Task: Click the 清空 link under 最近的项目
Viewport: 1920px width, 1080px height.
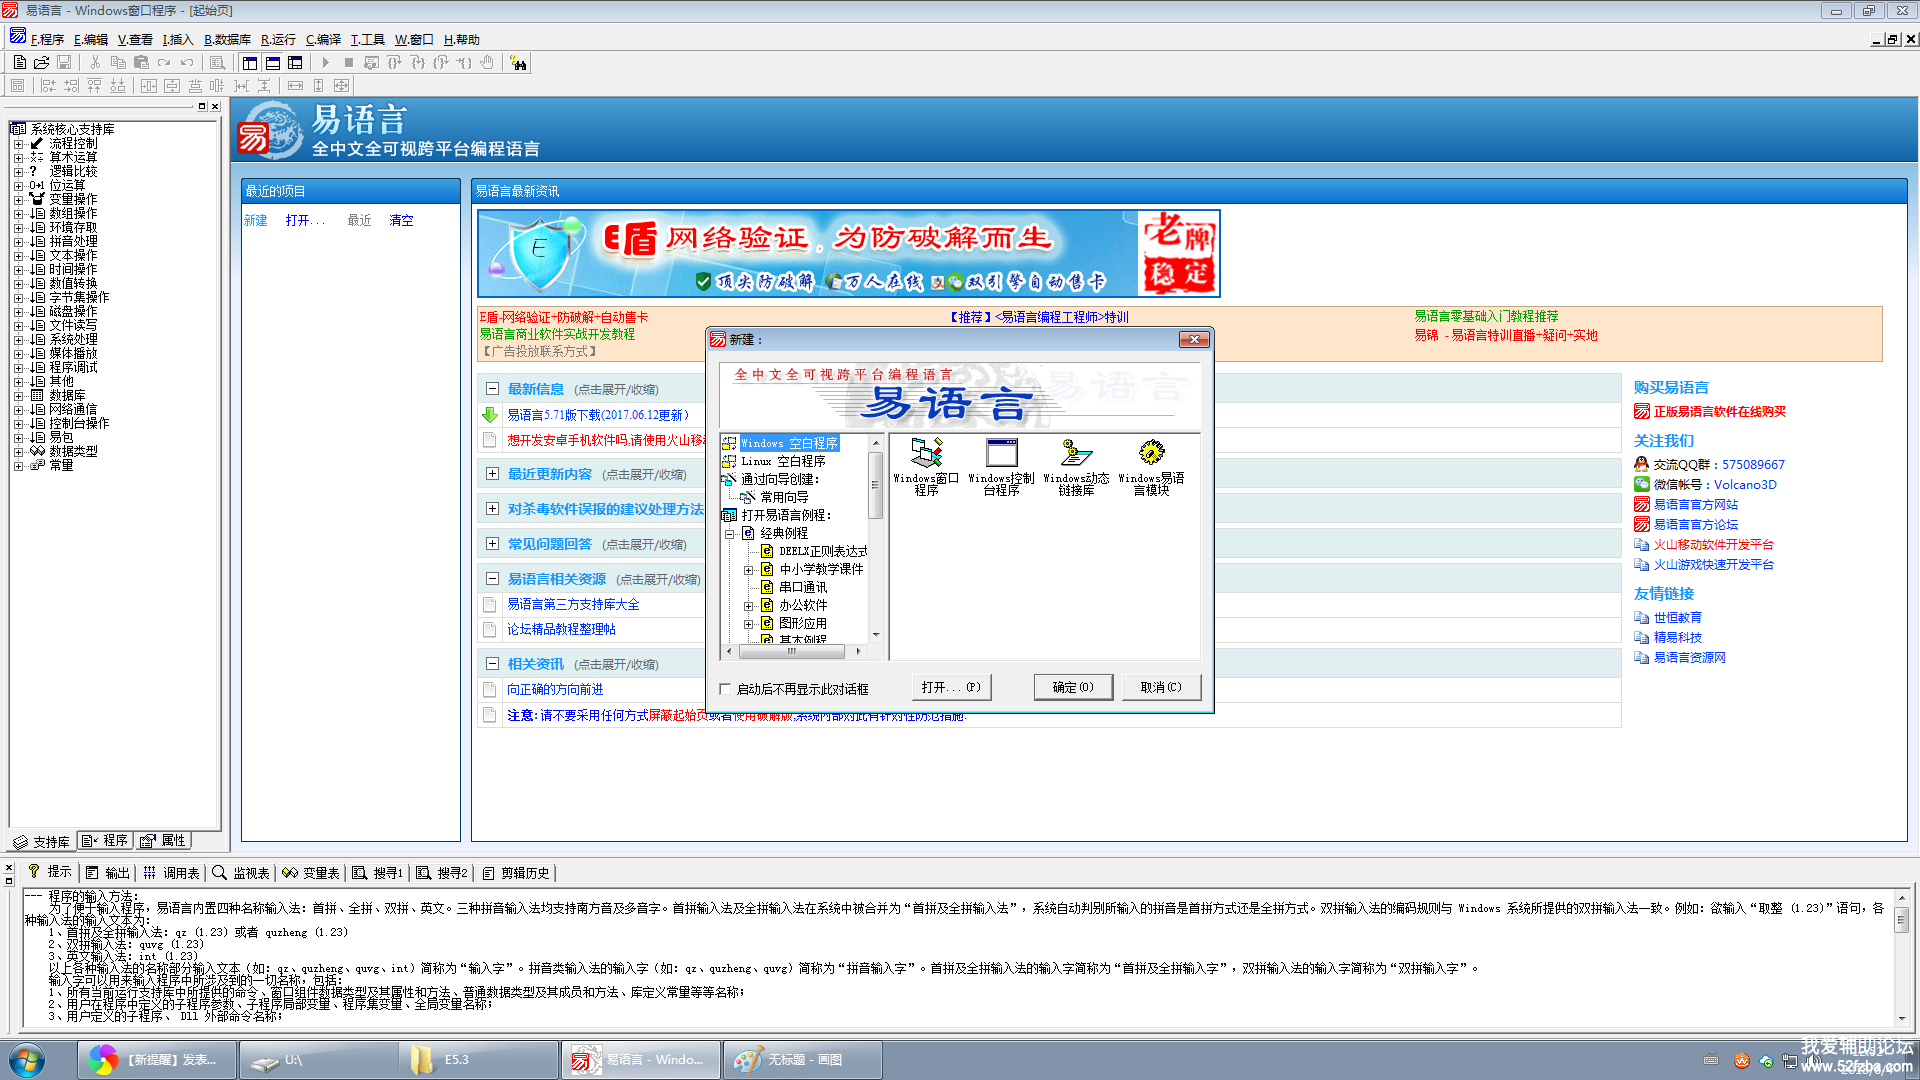Action: point(401,220)
